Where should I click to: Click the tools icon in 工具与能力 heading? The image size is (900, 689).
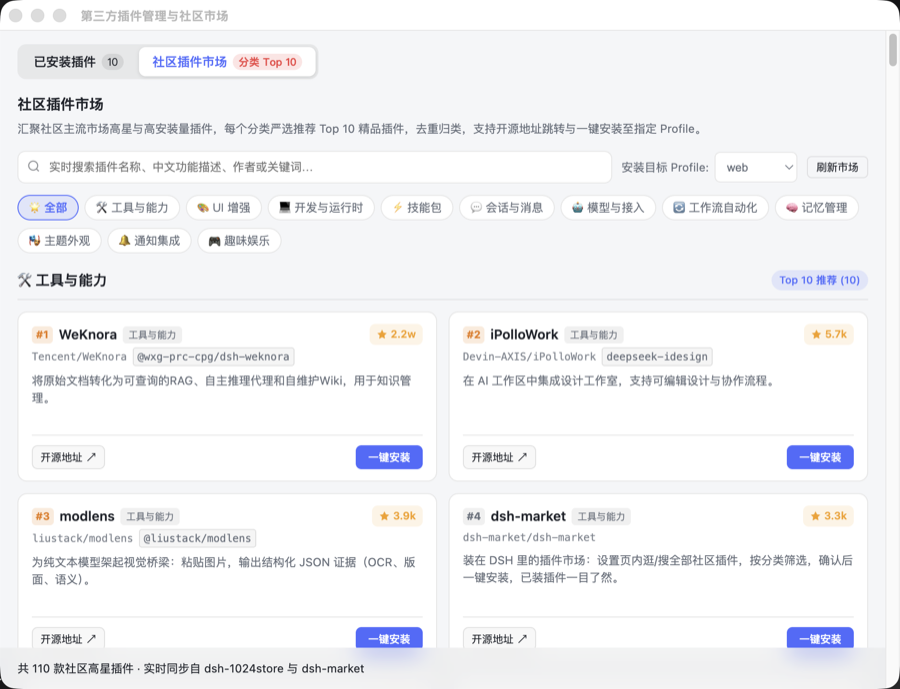[x=24, y=280]
